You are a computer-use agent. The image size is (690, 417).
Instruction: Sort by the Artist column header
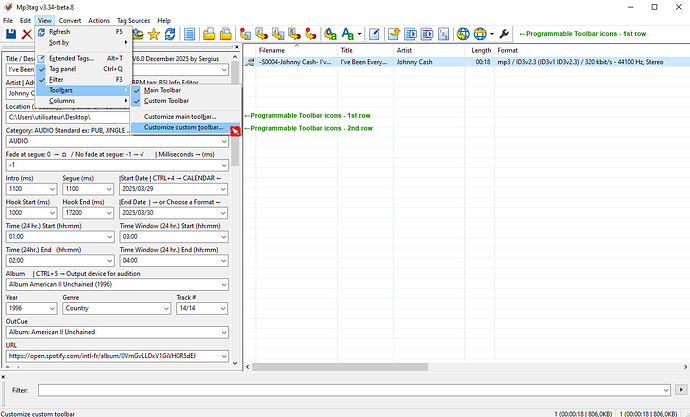[429, 51]
